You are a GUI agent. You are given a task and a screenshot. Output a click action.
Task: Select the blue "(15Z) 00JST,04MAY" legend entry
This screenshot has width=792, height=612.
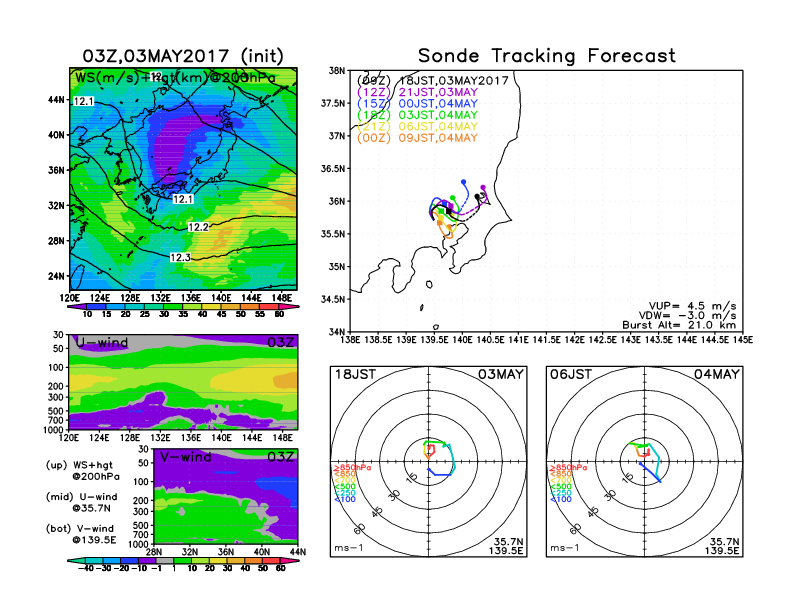(x=417, y=104)
